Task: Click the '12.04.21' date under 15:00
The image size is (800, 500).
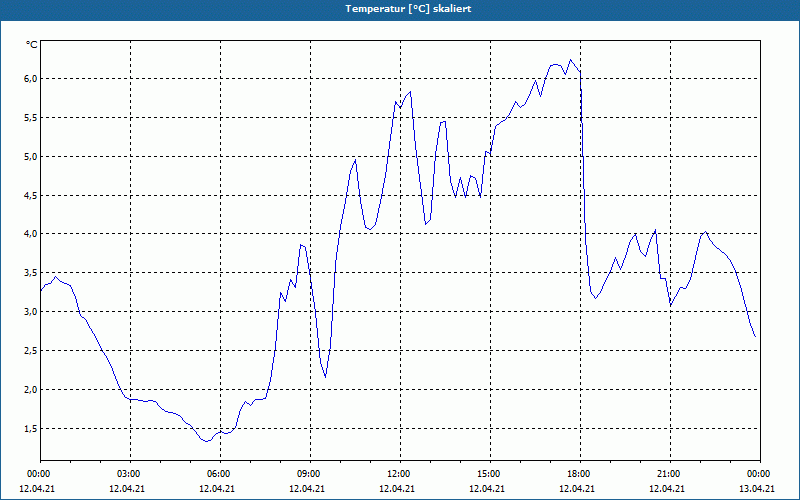Action: (x=487, y=488)
